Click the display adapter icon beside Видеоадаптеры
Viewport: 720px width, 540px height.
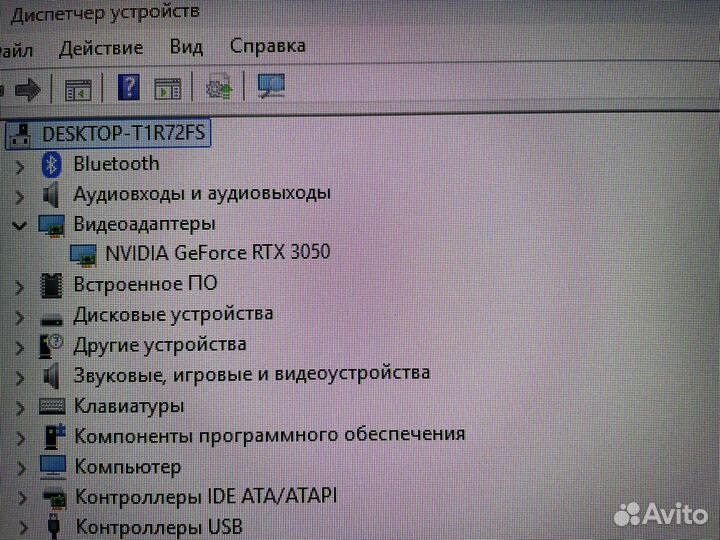[x=51, y=225]
